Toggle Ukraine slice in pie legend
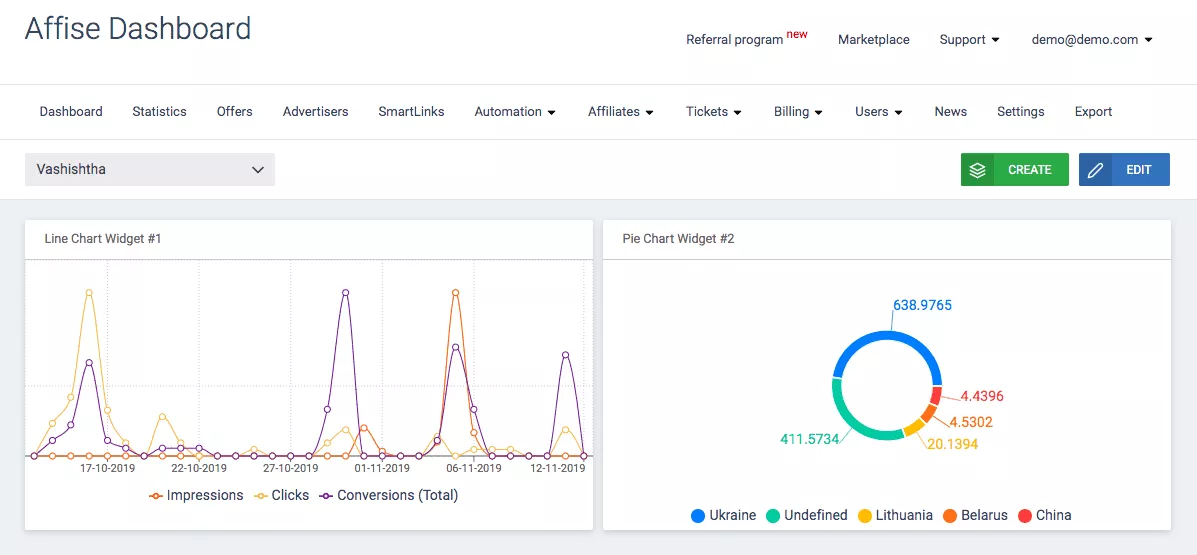This screenshot has width=1197, height=555. (723, 516)
